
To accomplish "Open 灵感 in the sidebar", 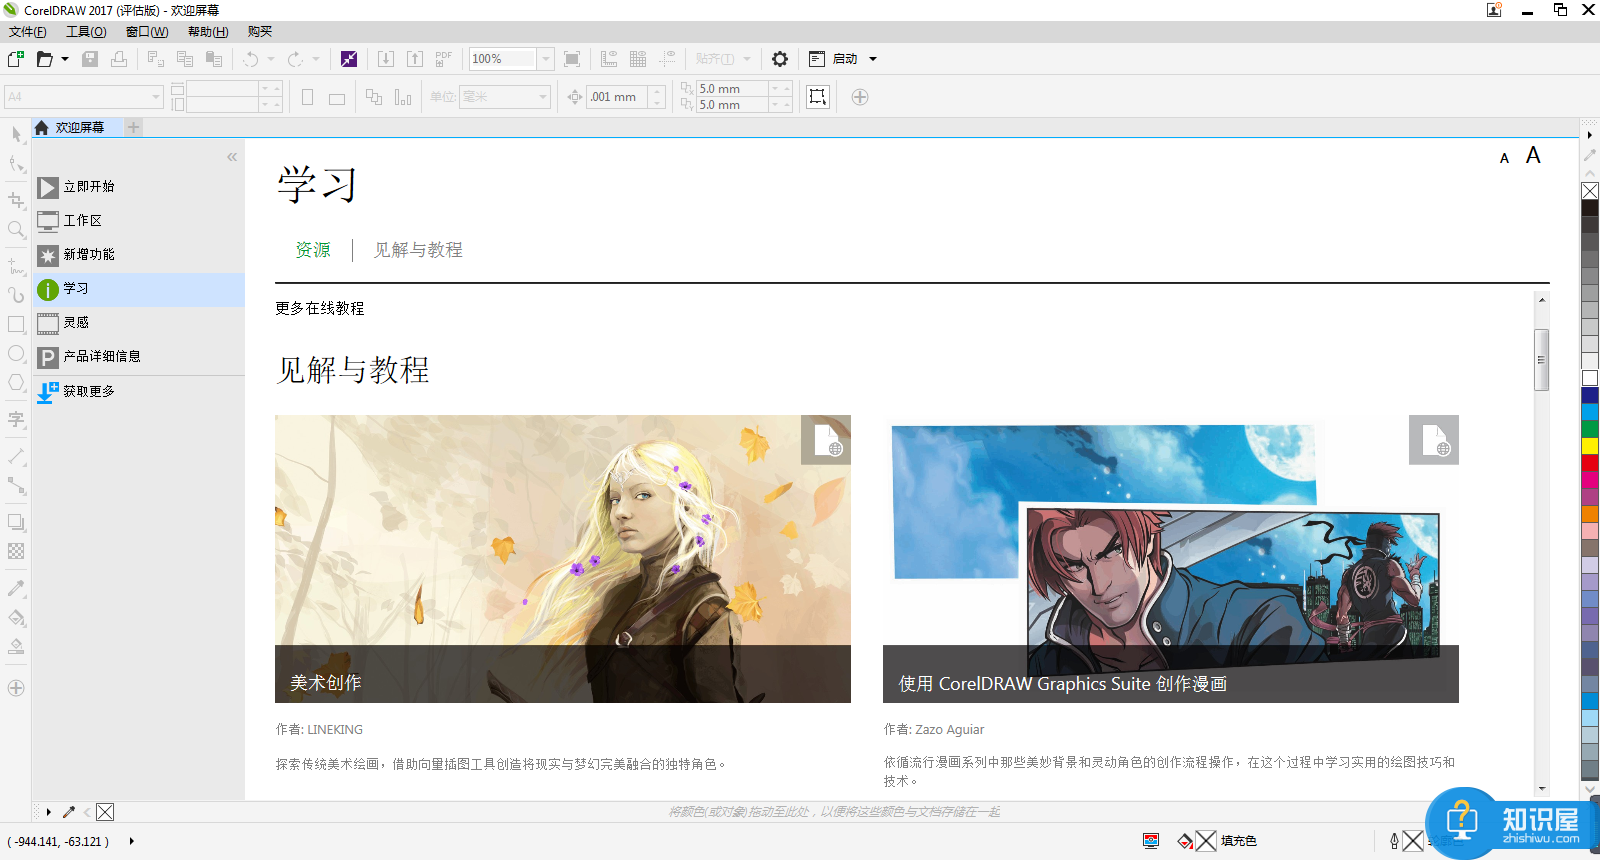I will click(139, 323).
